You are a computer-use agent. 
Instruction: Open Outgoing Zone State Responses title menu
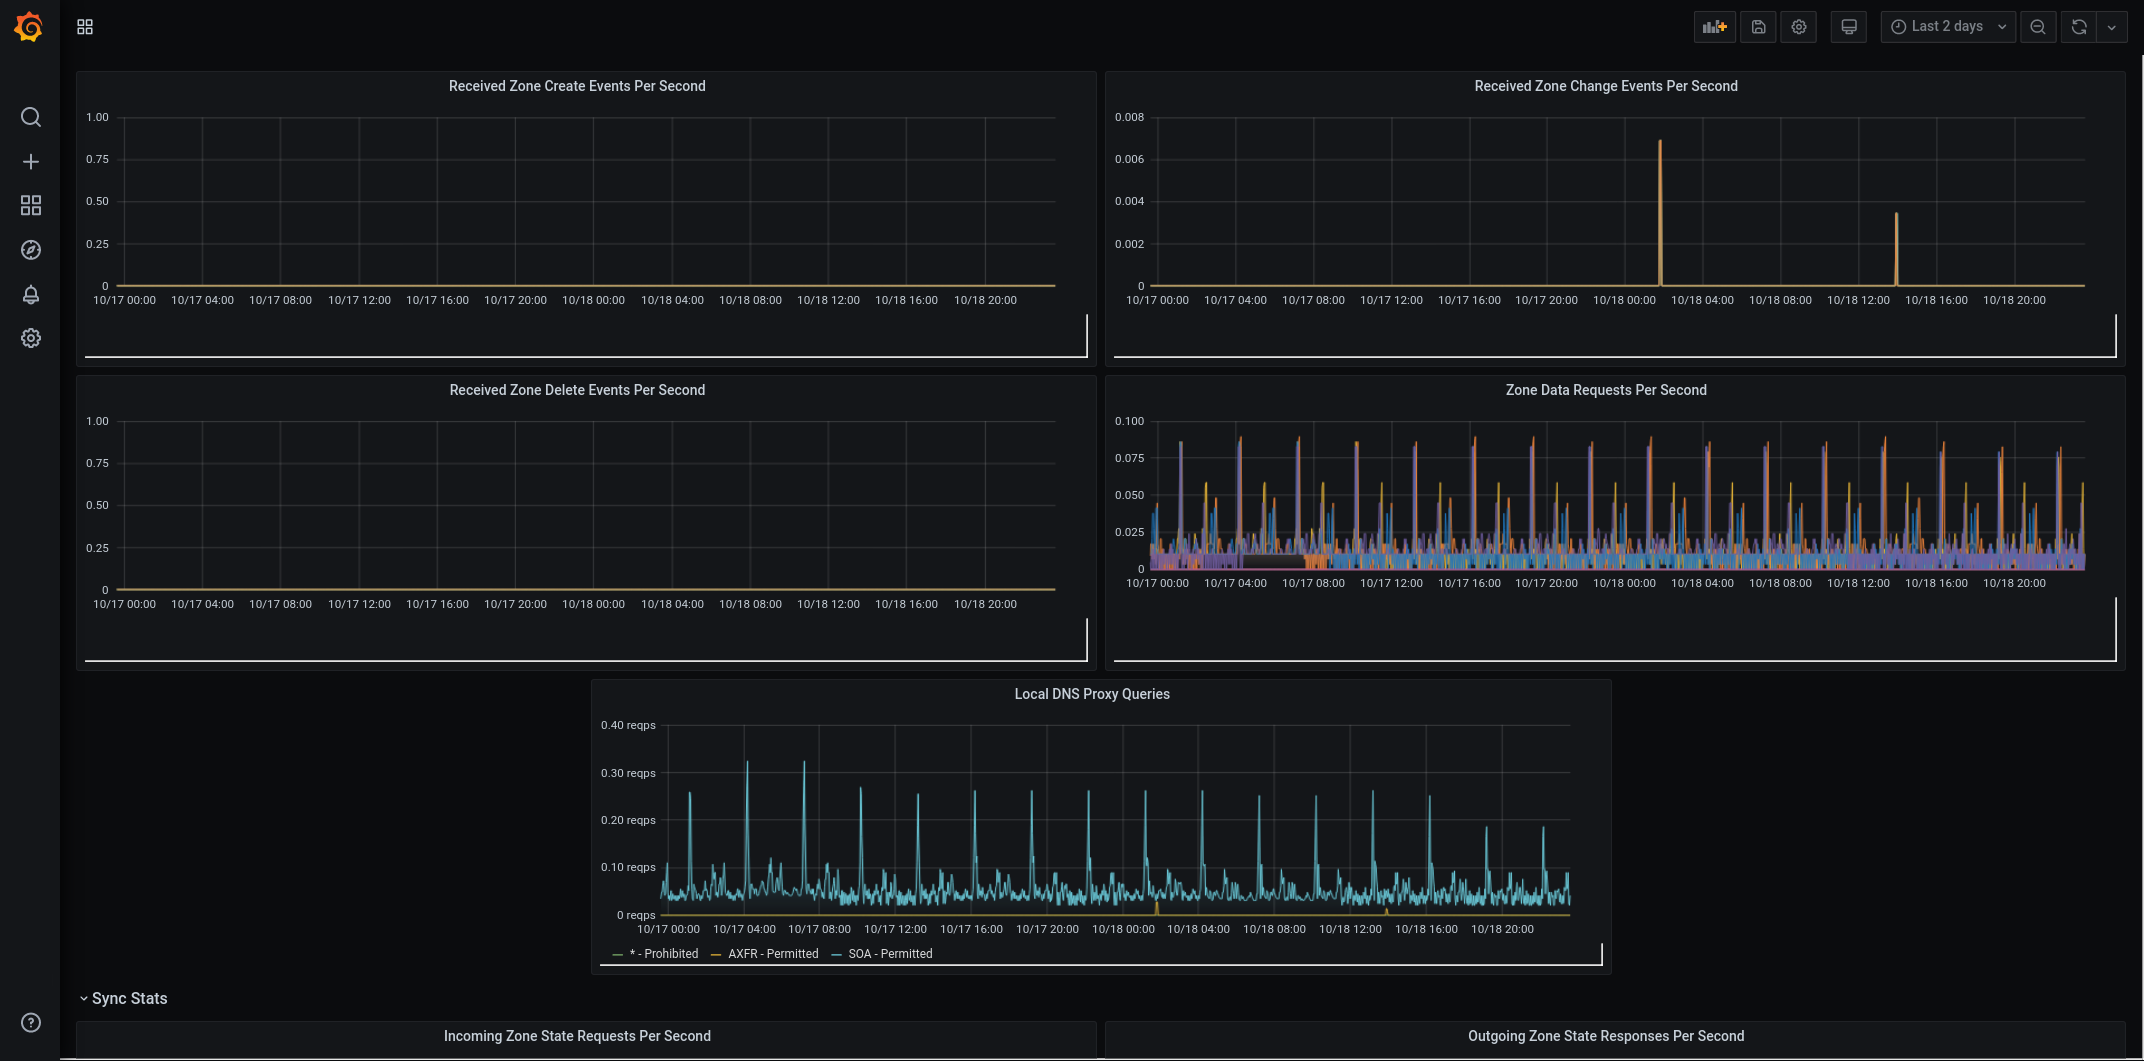tap(1606, 1036)
